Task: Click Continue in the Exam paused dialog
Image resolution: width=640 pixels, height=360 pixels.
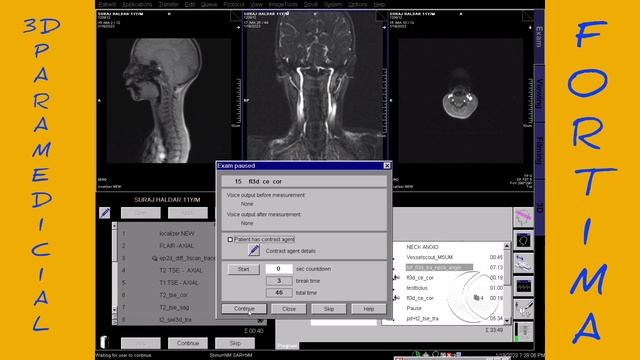Action: 244,309
